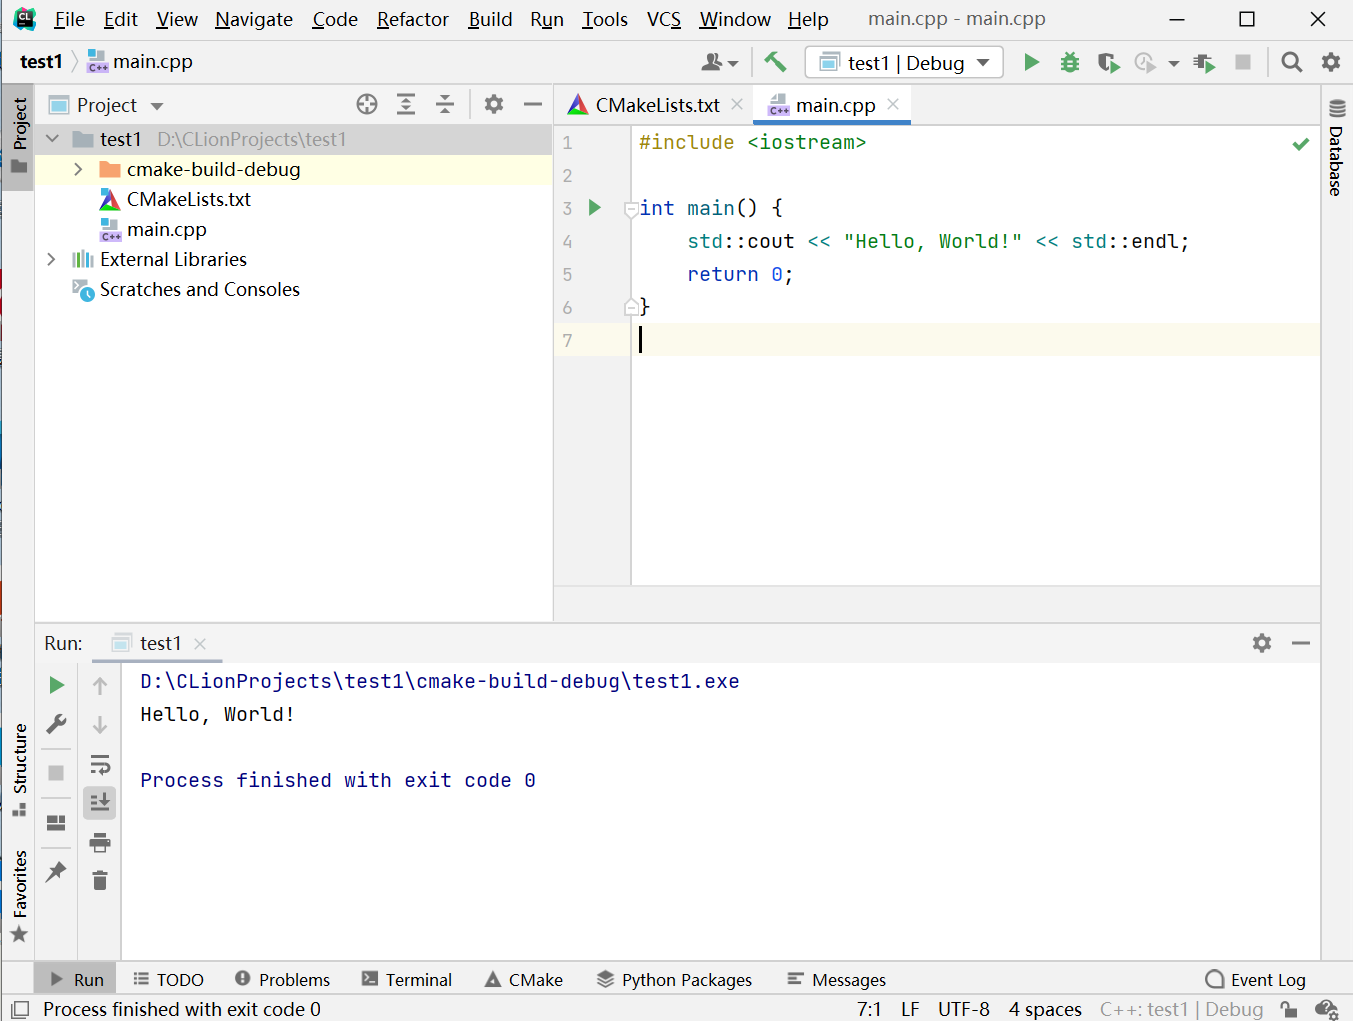Click fold end marker on line 6

[631, 307]
